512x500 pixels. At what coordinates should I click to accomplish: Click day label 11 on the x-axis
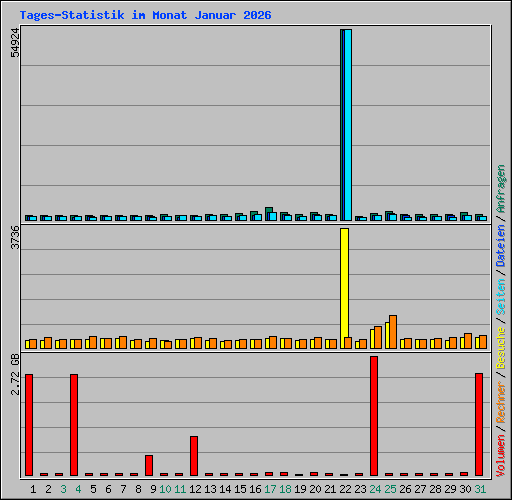[x=180, y=489]
